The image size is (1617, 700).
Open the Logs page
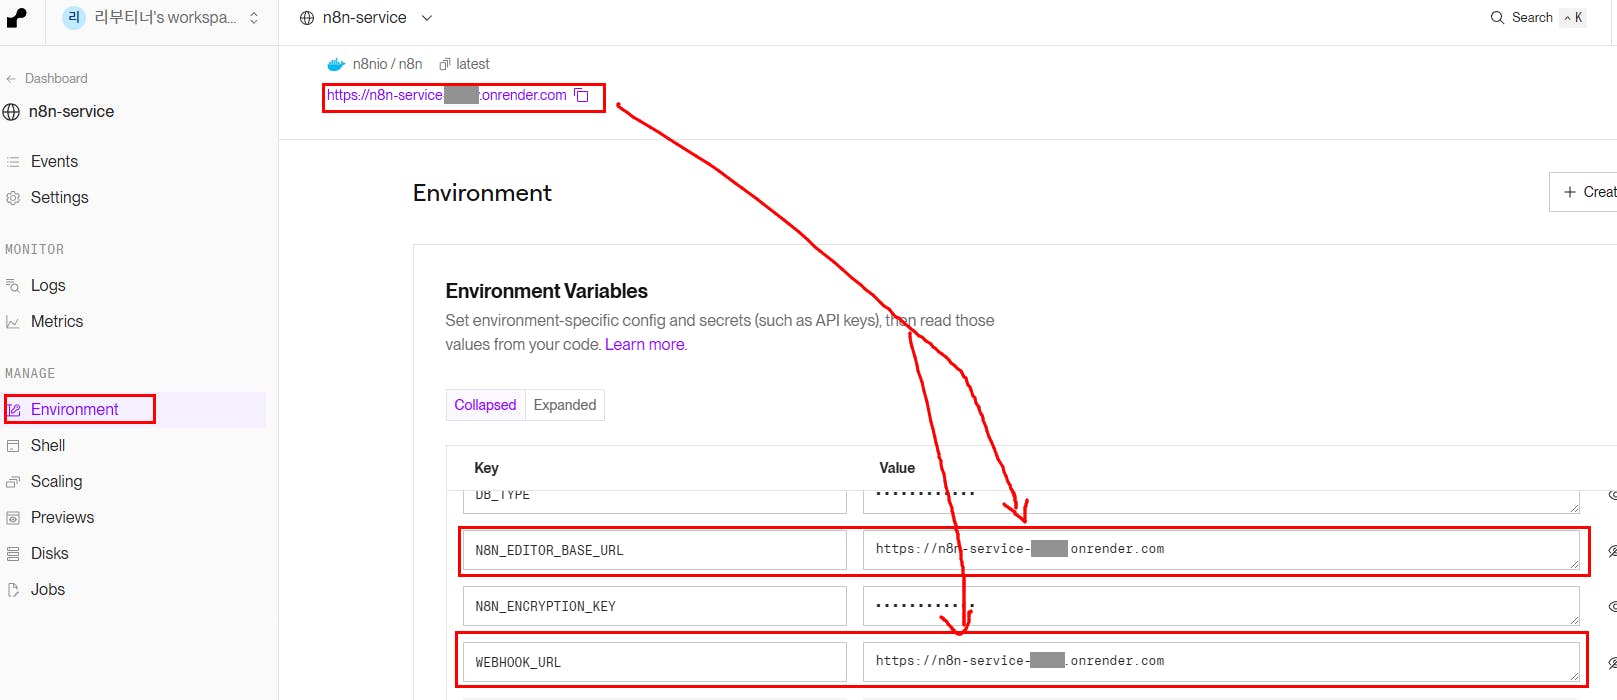click(48, 285)
